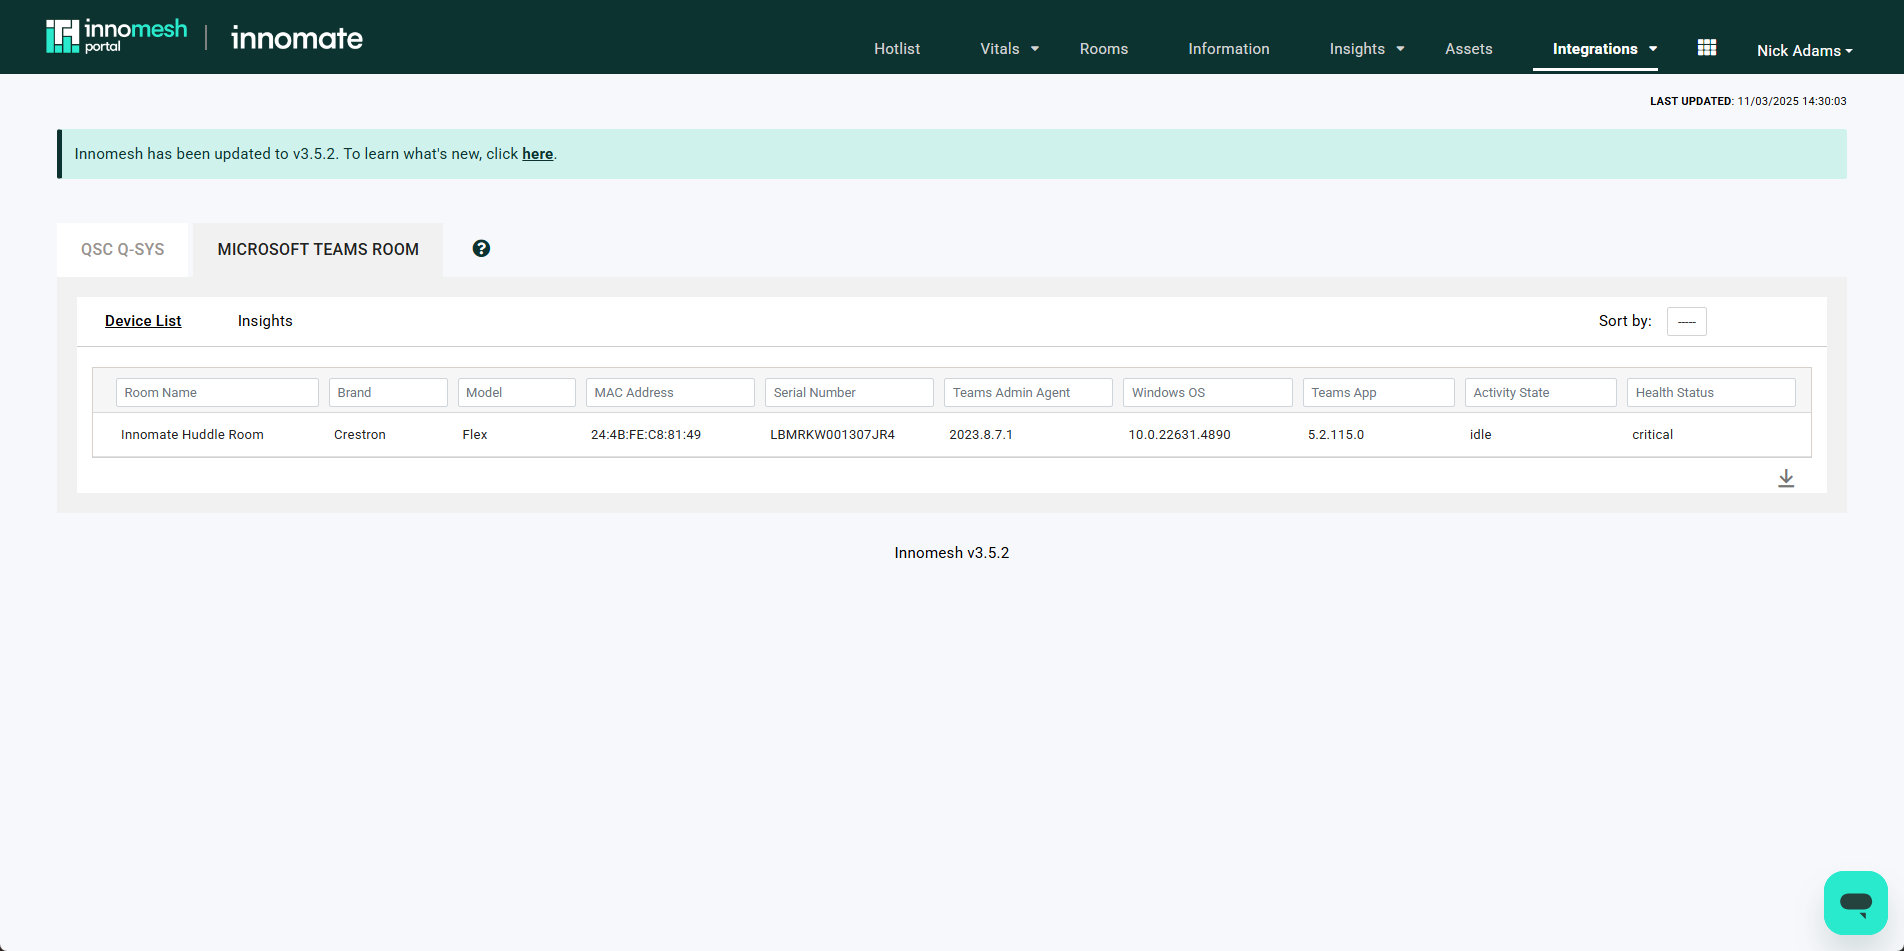Image resolution: width=1904 pixels, height=951 pixels.
Task: Switch to the QSC Q-SYS tab
Action: point(122,249)
